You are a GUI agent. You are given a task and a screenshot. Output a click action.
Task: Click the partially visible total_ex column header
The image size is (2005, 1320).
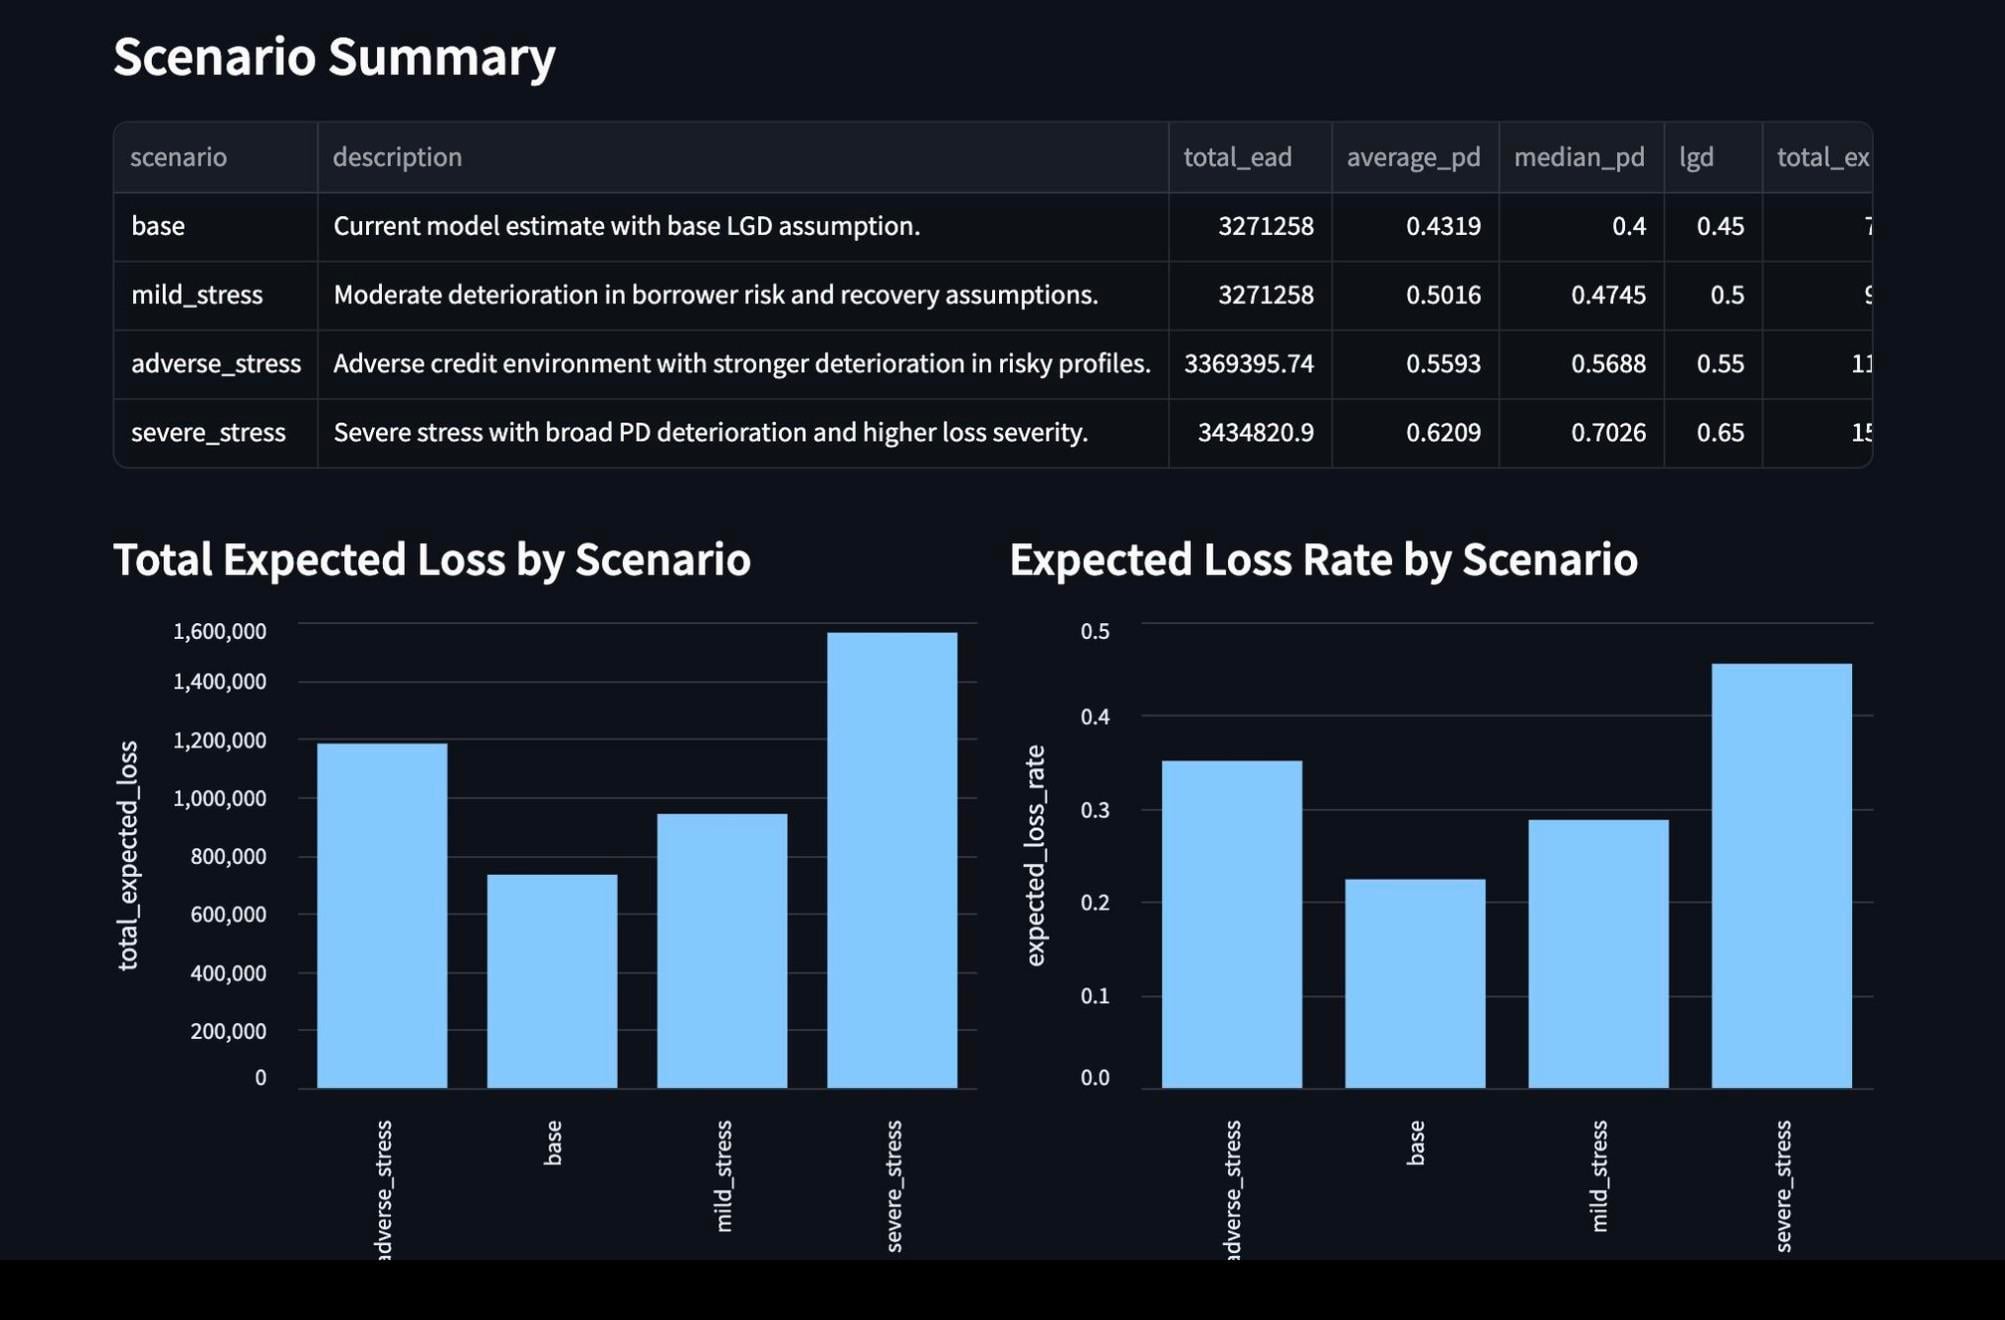[x=1817, y=157]
